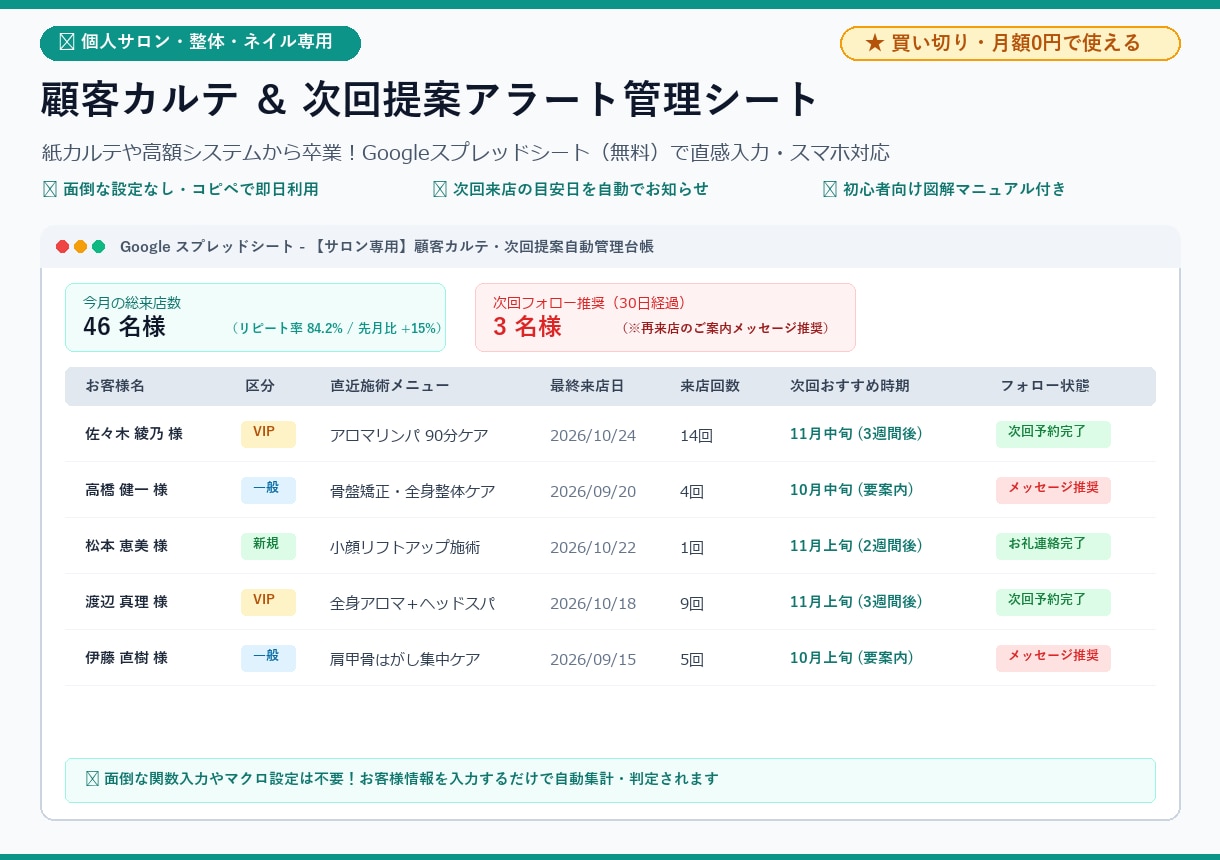The width and height of the screenshot is (1220, 860).
Task: Click the リピート率 84.2% statistic
Action: click(x=336, y=328)
